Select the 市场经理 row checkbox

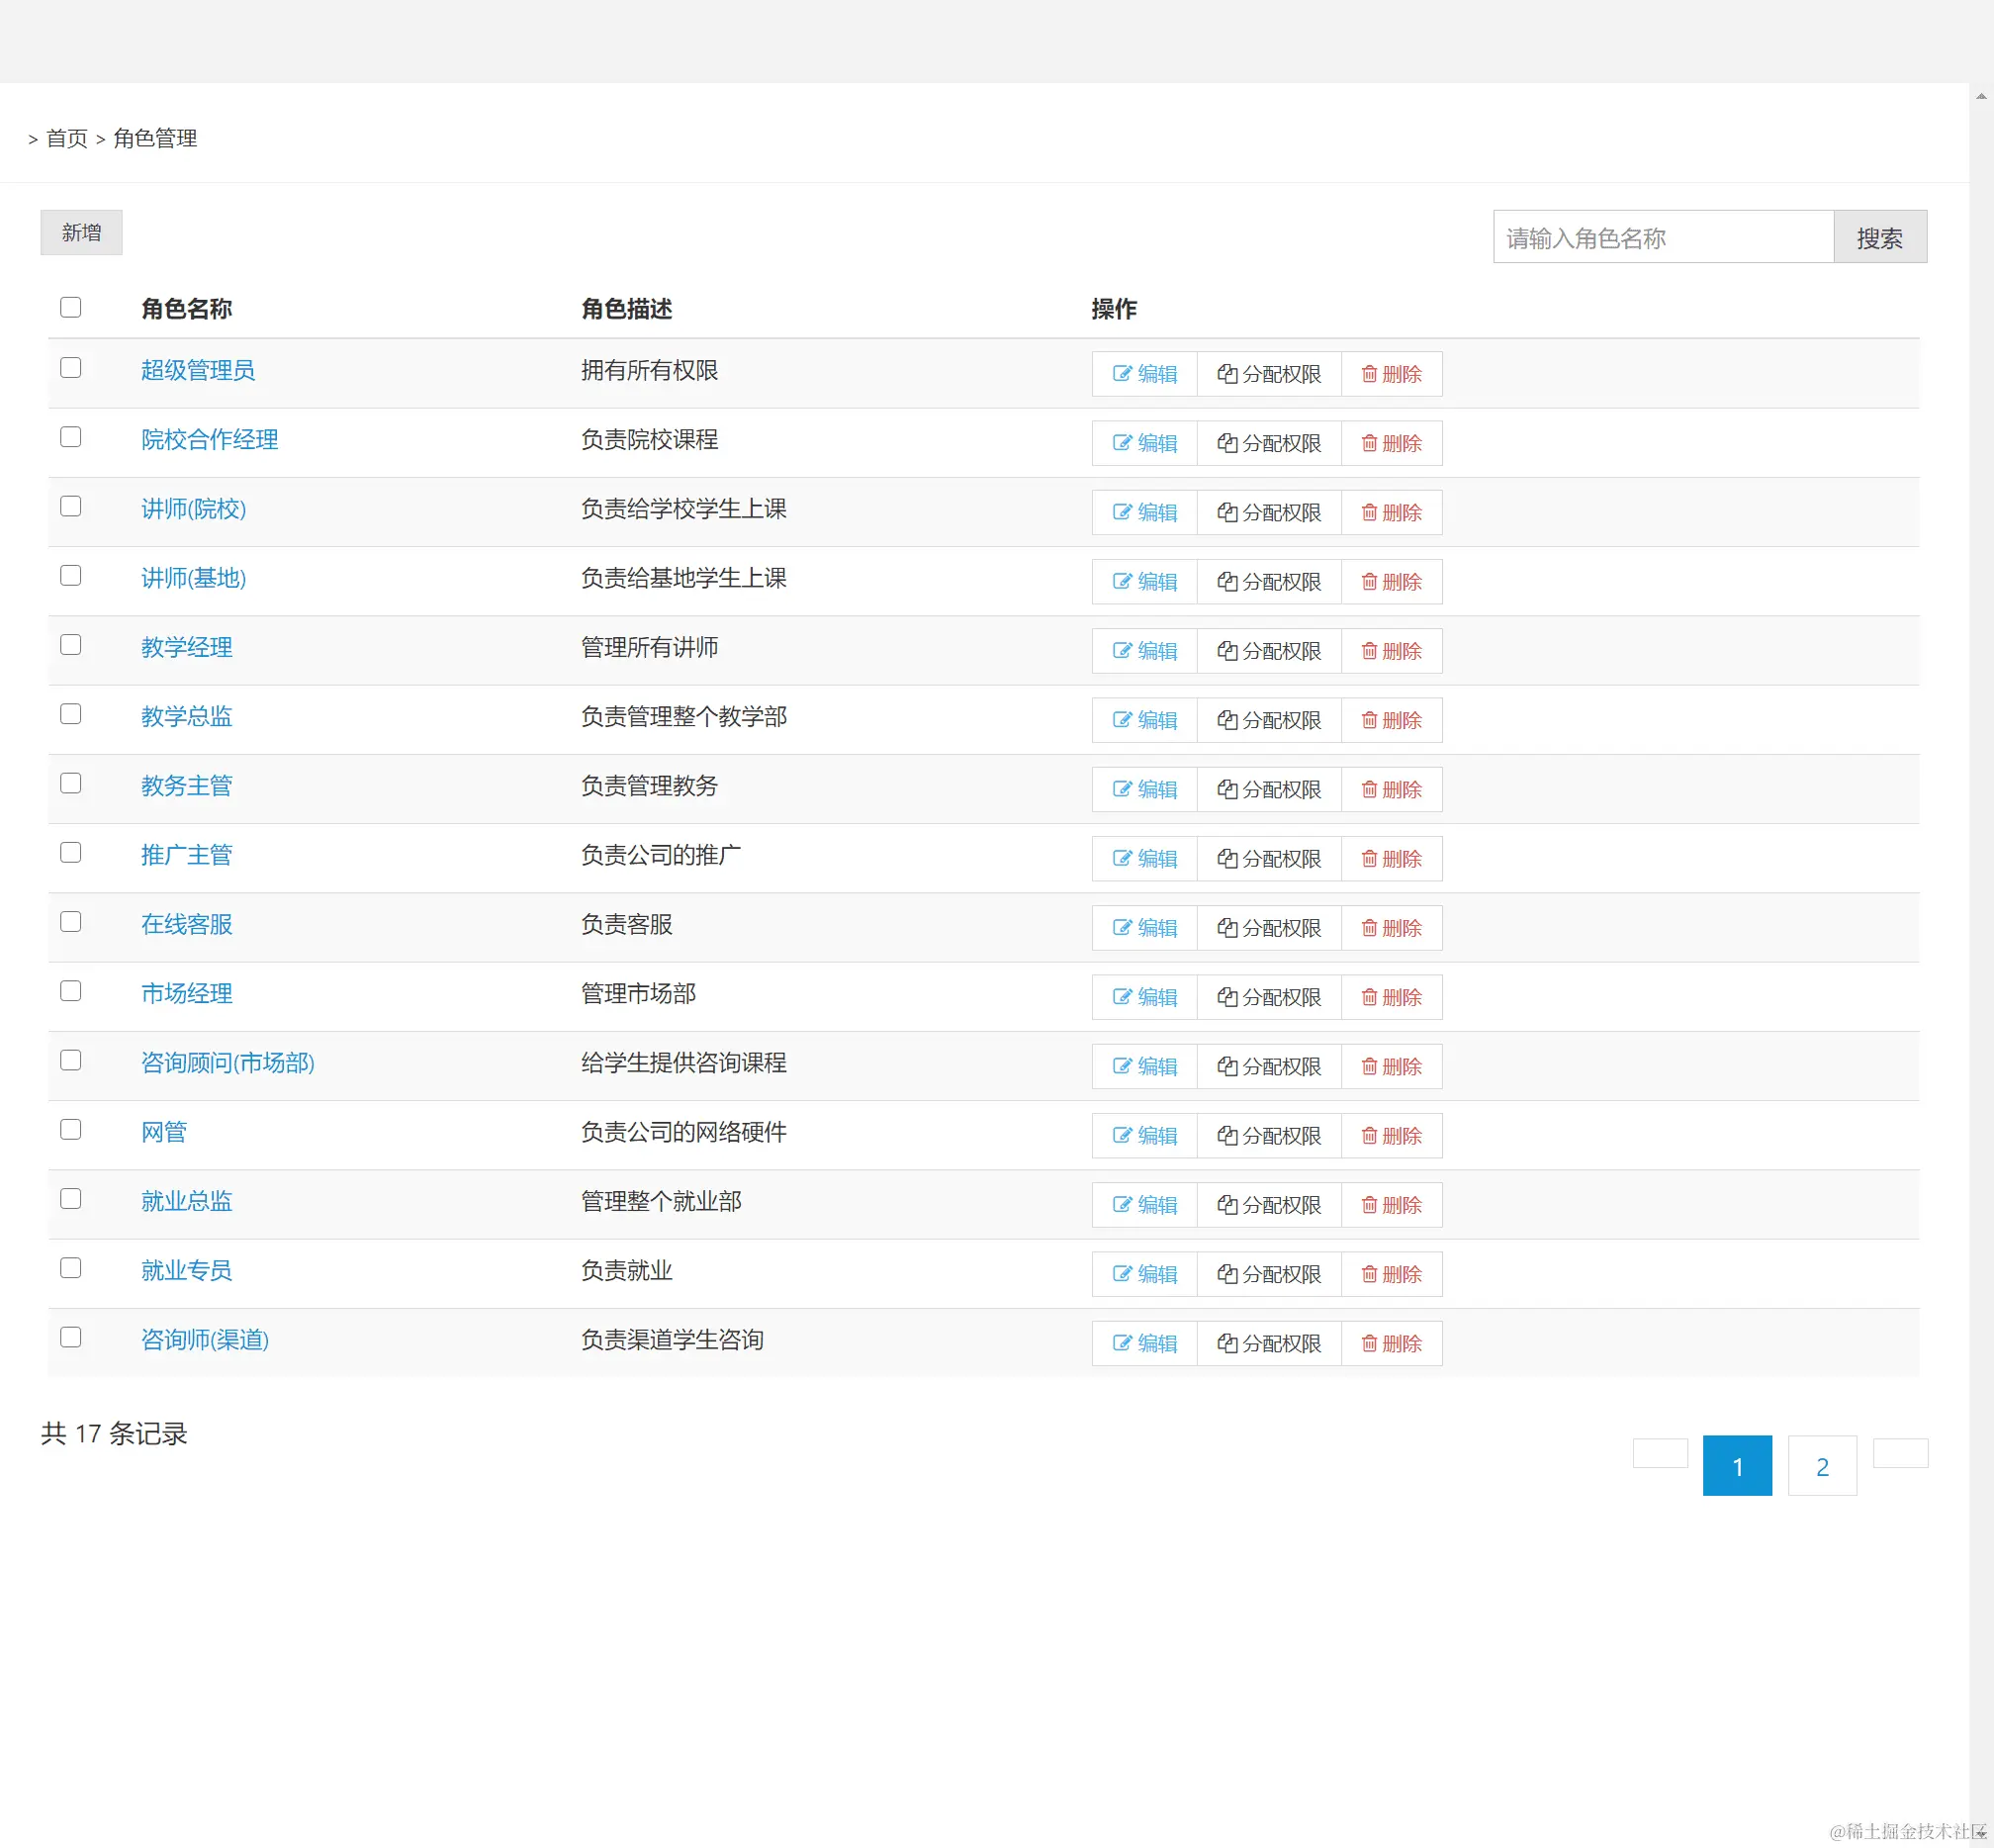tap(70, 991)
